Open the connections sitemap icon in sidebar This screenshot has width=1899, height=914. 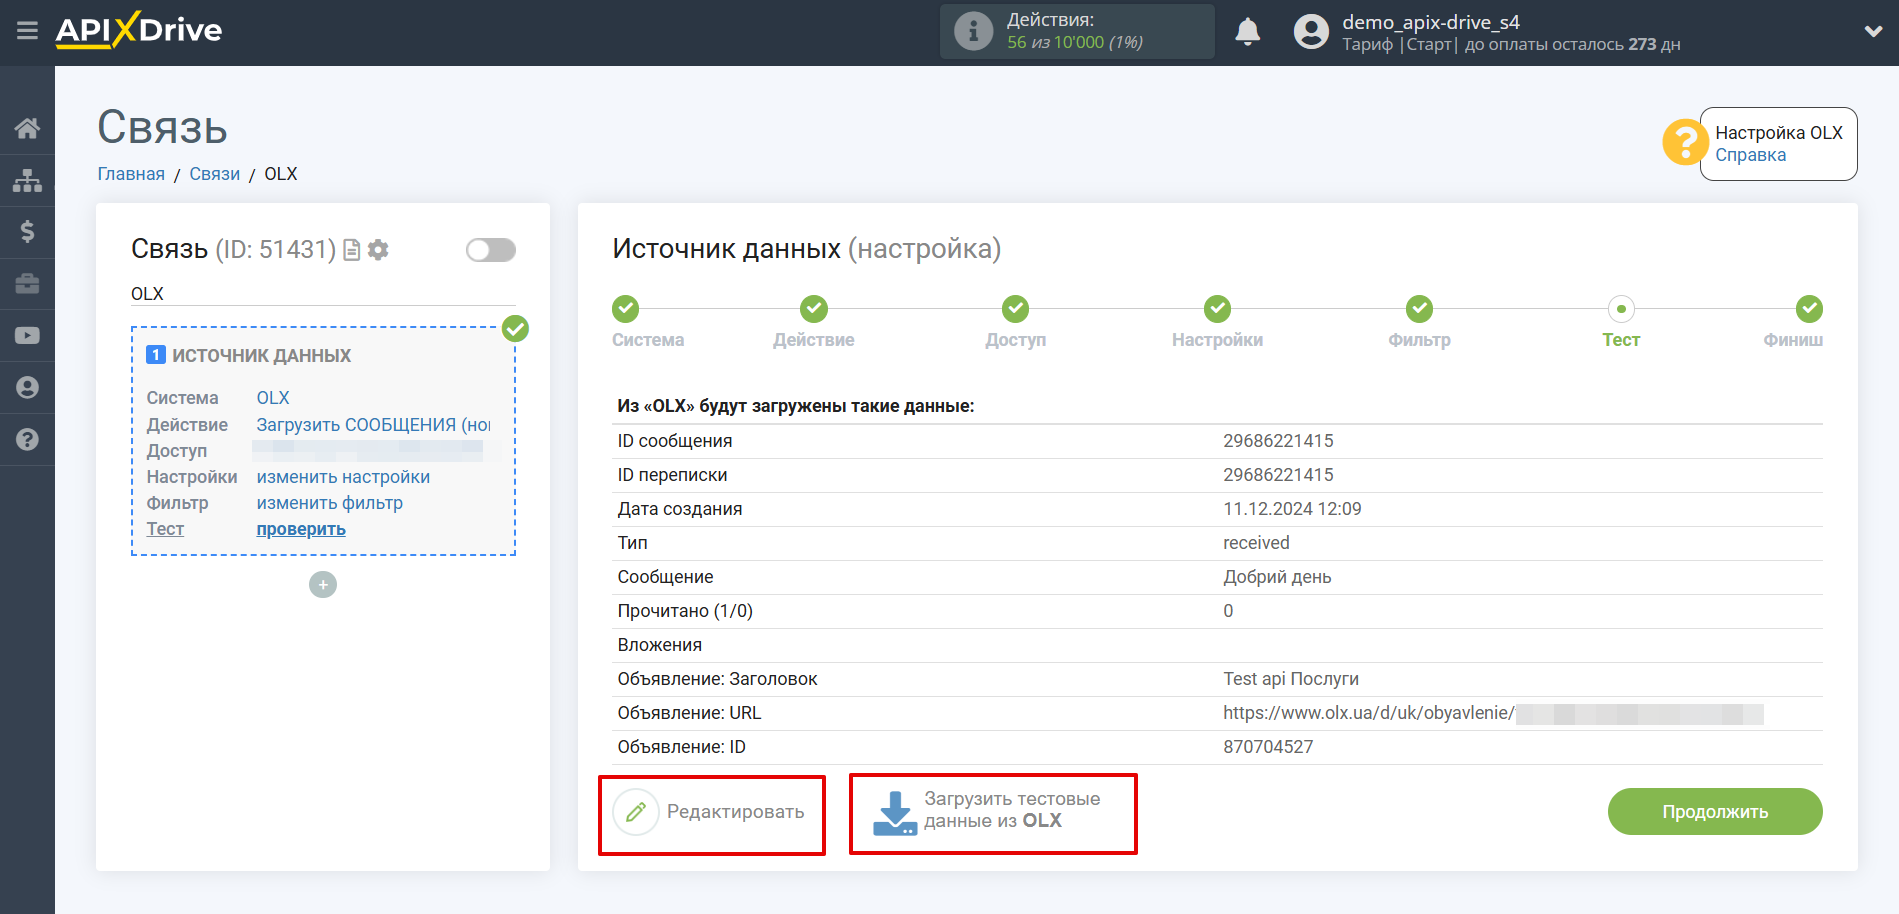pos(27,180)
